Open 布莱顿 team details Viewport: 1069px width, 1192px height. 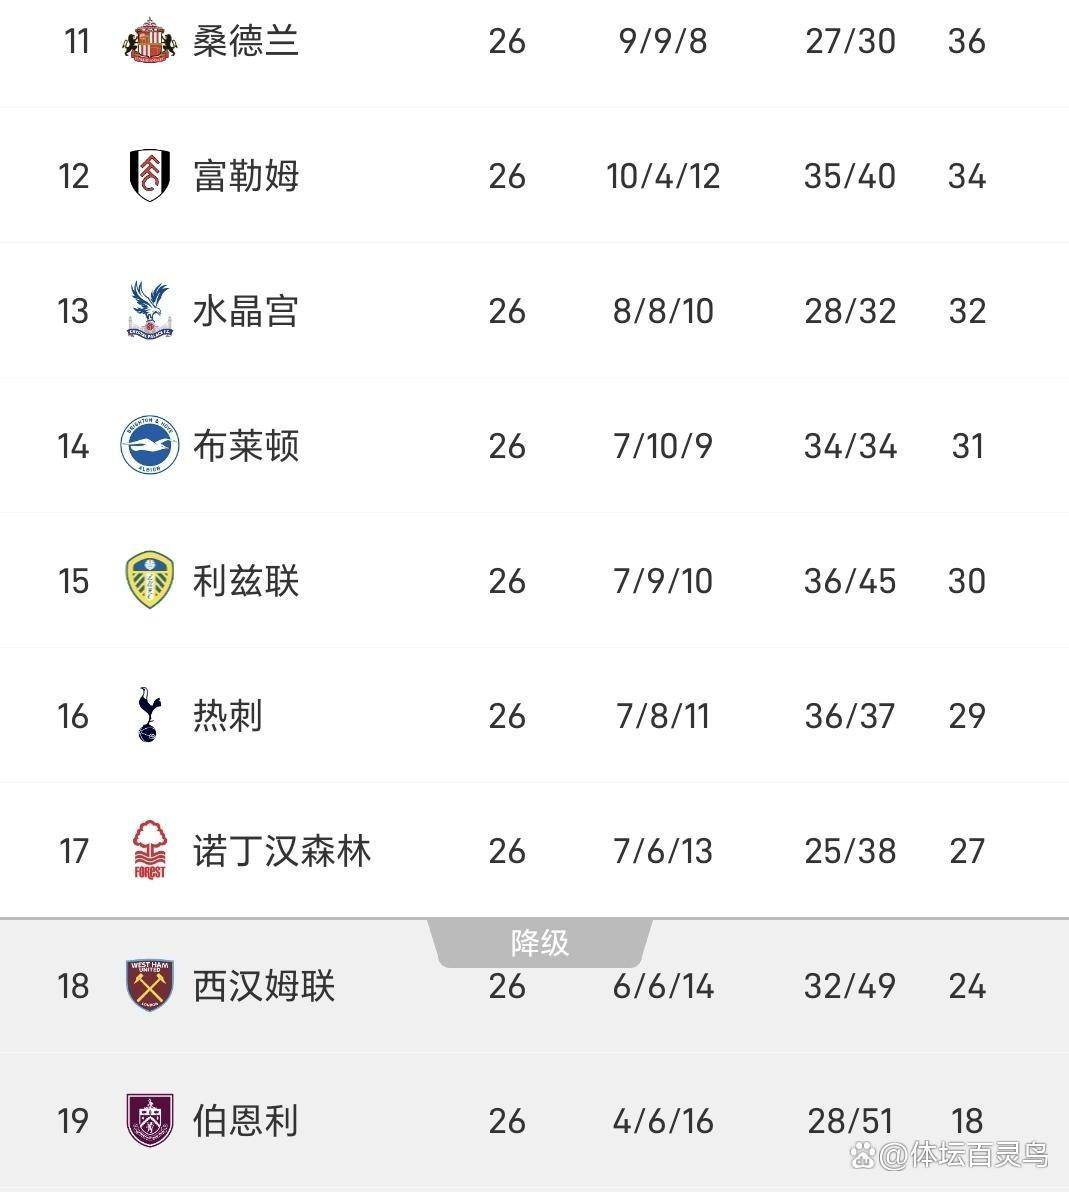tap(246, 446)
